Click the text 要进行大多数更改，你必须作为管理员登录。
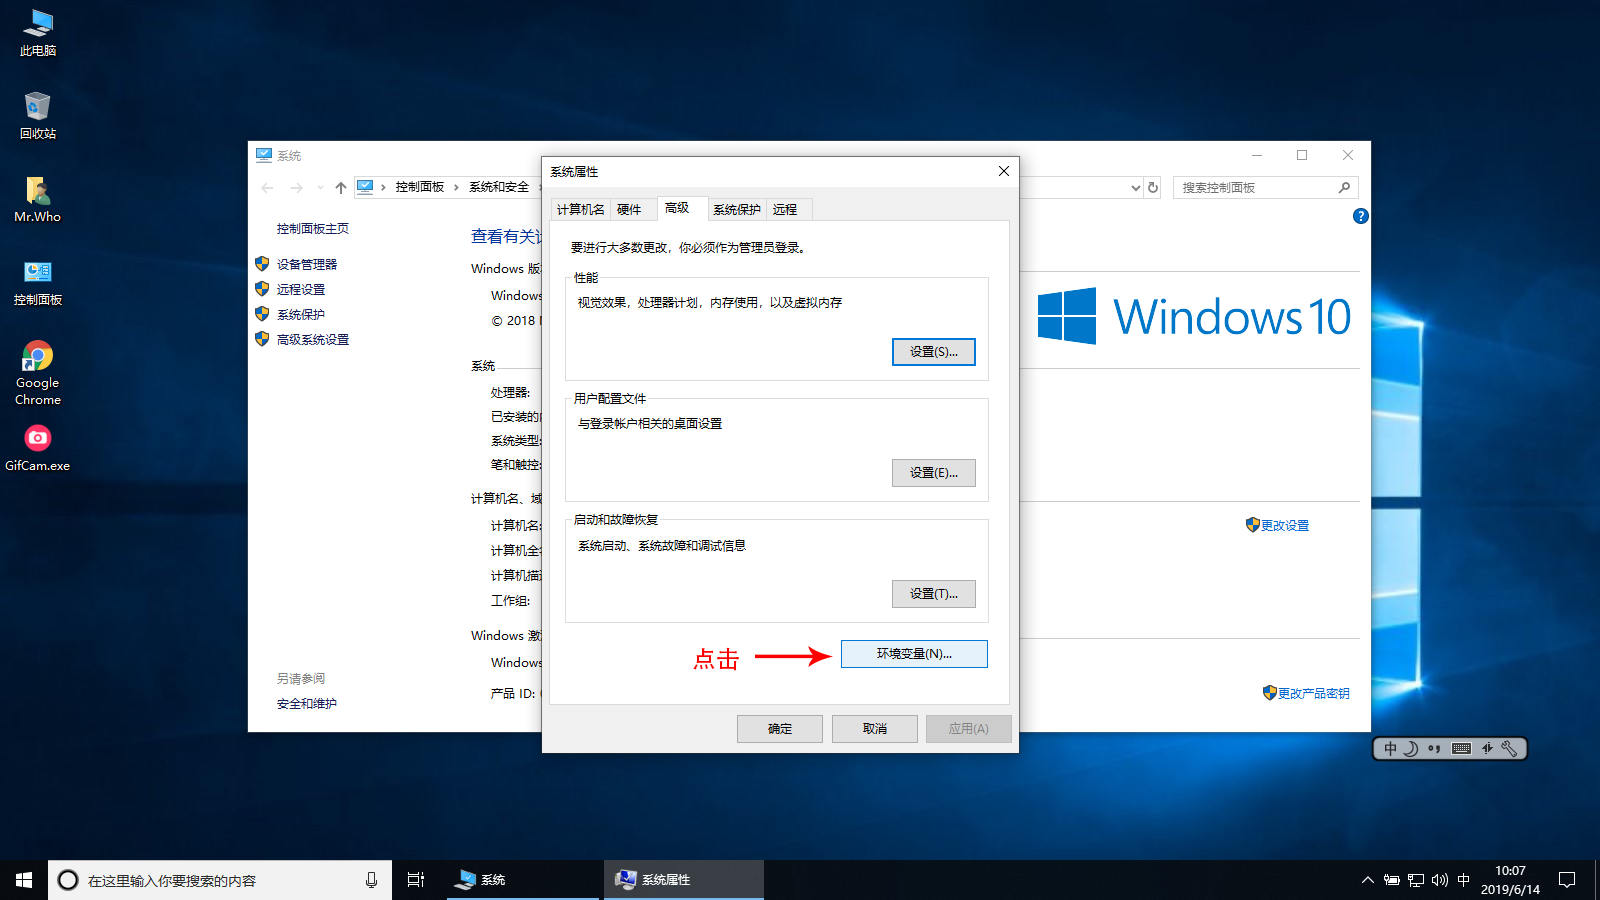 (x=690, y=247)
